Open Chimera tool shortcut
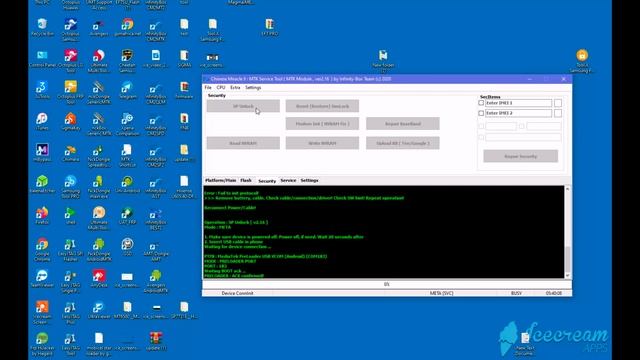This screenshot has height=360, width=640. pos(71,153)
